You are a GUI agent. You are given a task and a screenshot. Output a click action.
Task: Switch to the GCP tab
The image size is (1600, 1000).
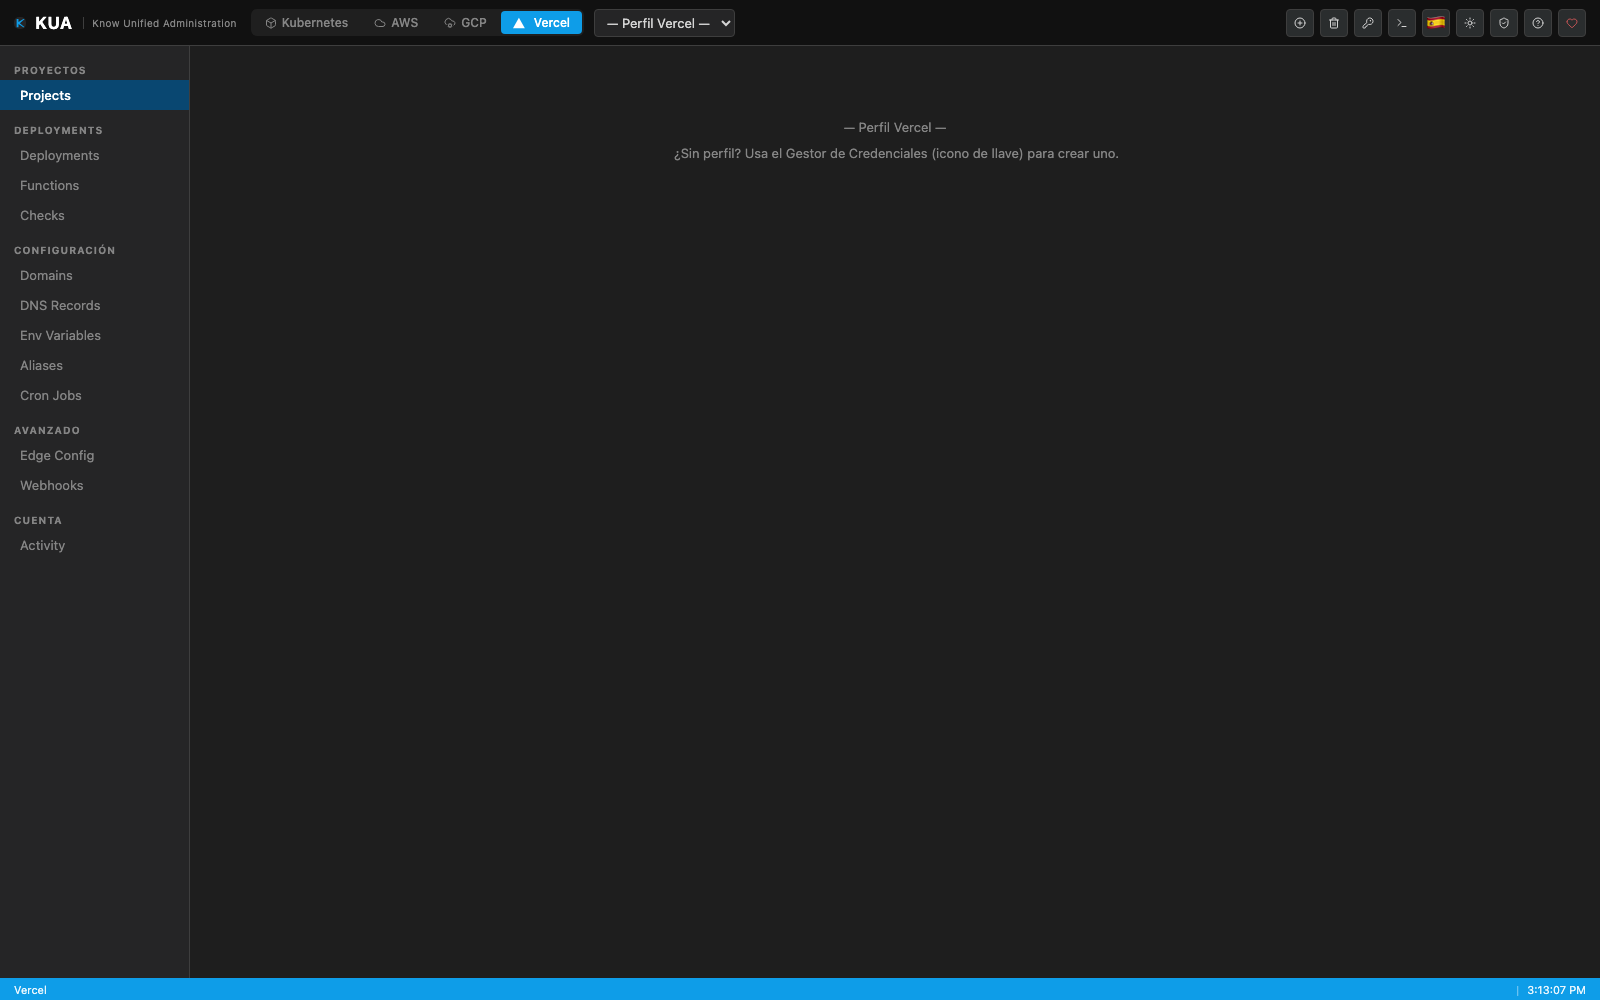(x=465, y=23)
